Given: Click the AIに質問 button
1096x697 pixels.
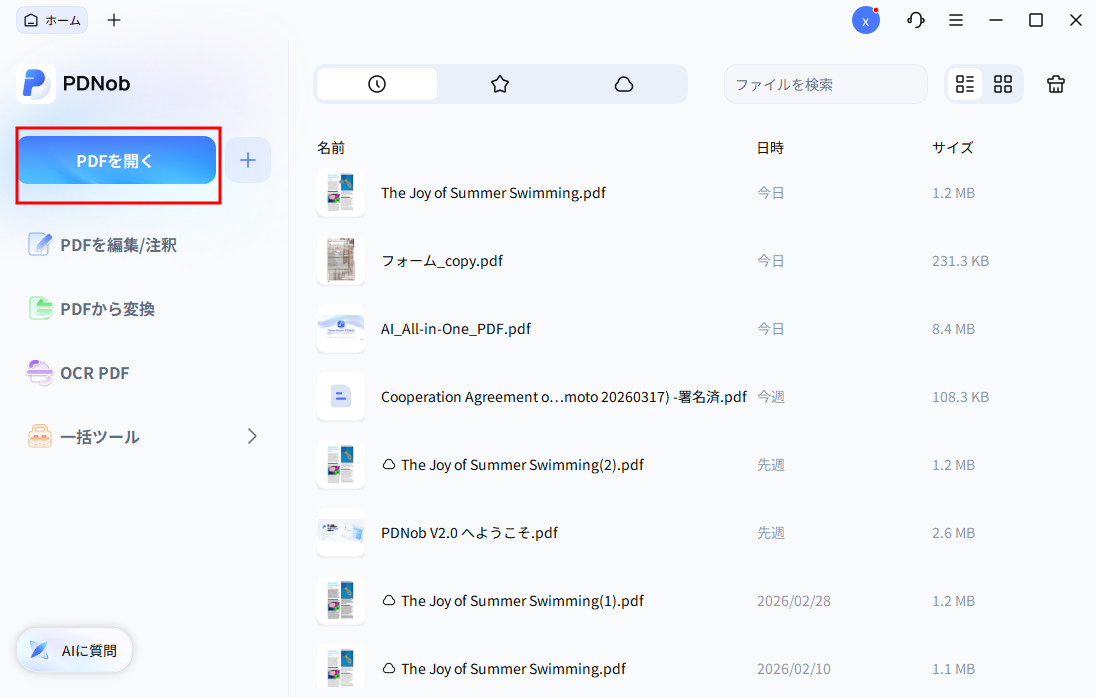Looking at the screenshot, I should [75, 650].
